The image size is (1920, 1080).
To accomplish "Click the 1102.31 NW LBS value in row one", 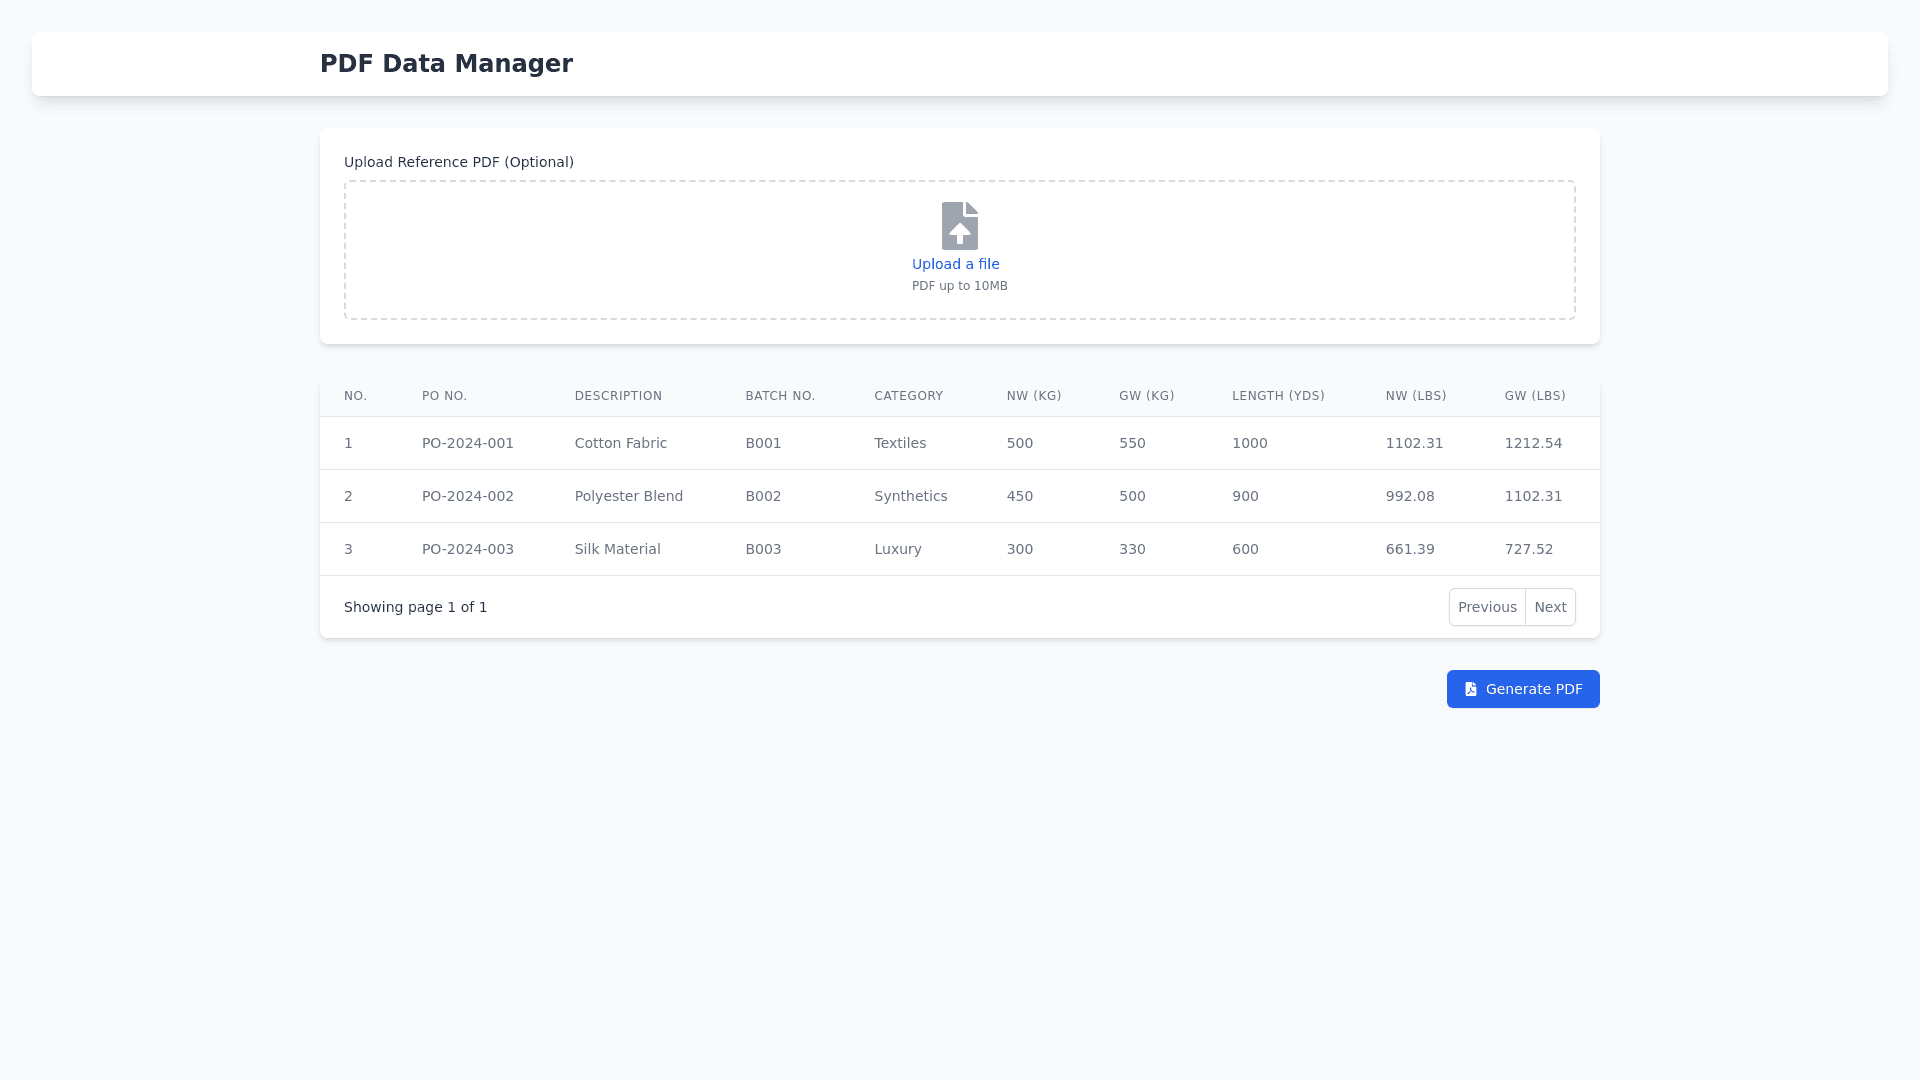I will click(1413, 443).
